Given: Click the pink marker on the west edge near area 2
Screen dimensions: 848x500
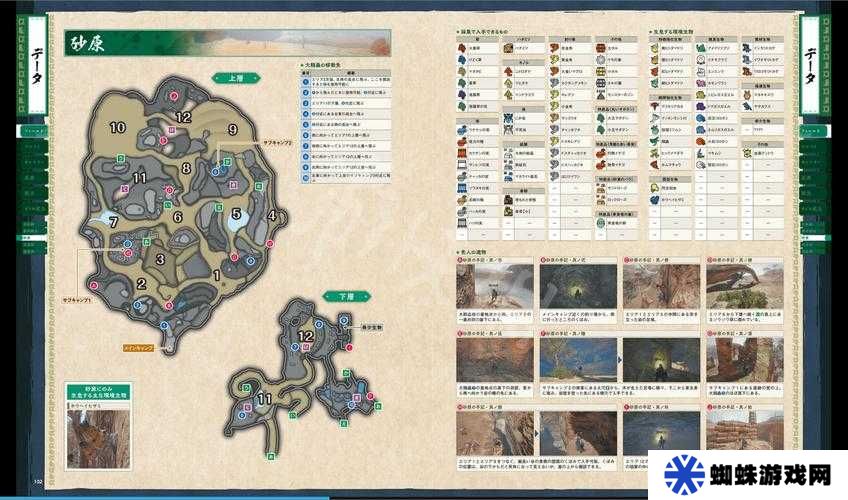Looking at the screenshot, I should pyautogui.click(x=94, y=285).
